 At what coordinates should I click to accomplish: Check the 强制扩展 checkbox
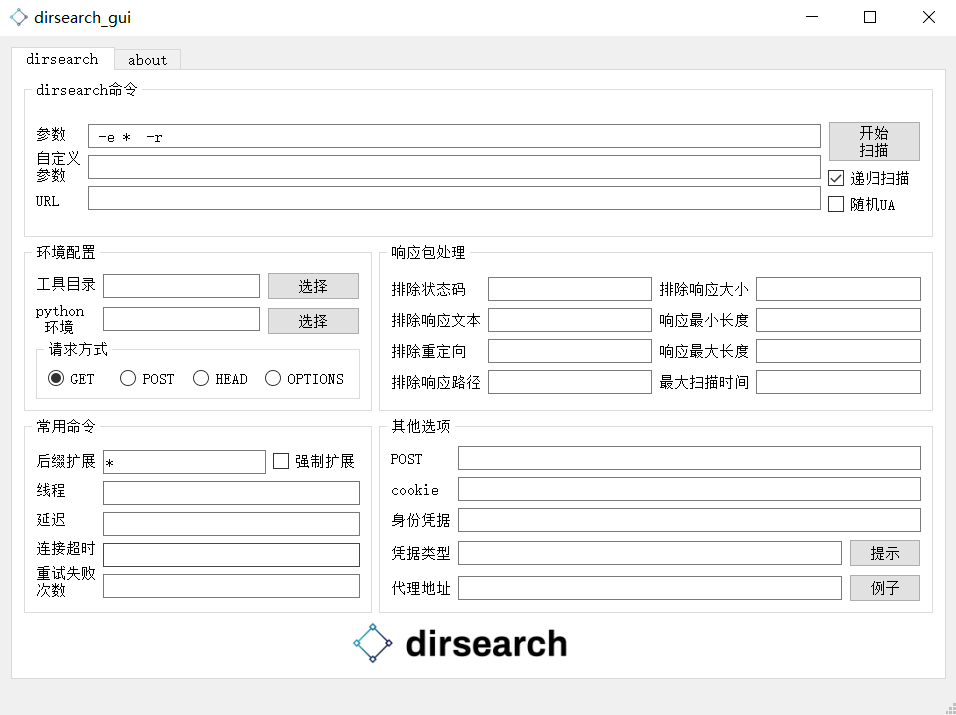pyautogui.click(x=280, y=461)
